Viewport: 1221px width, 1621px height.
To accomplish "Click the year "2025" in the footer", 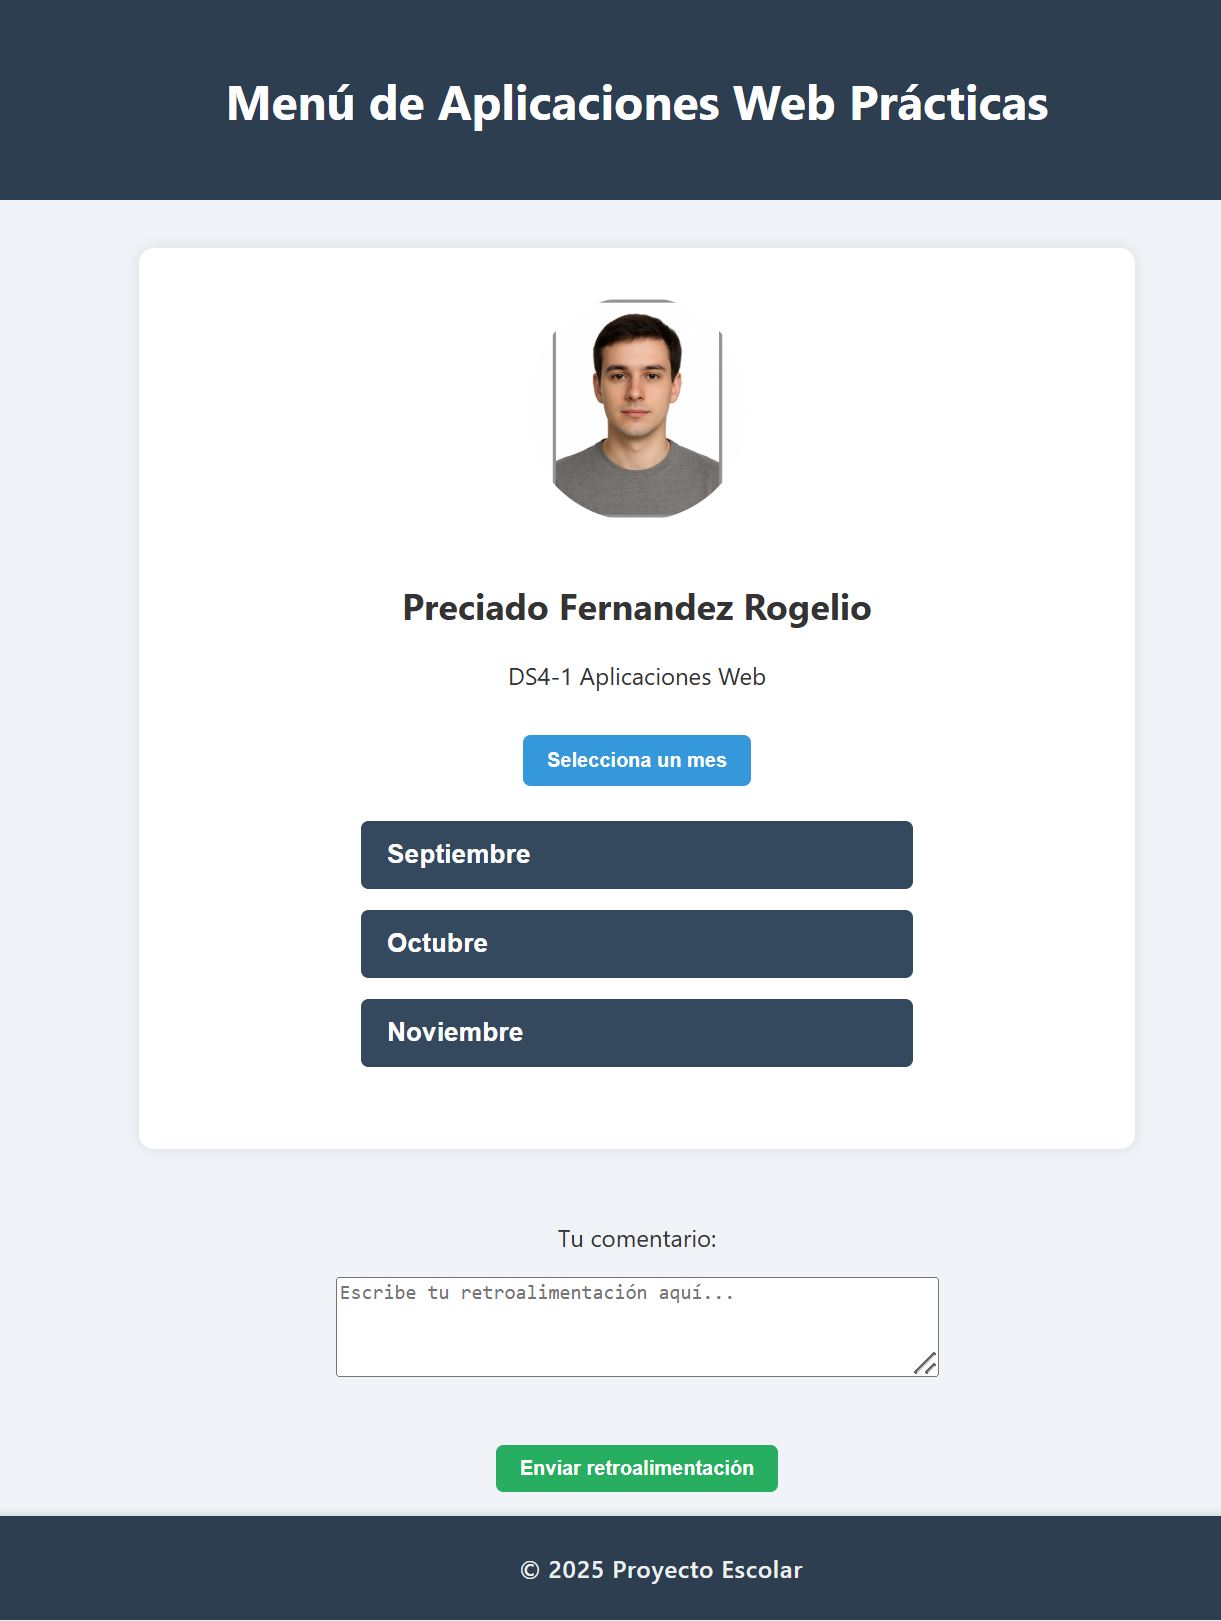I will point(576,1570).
